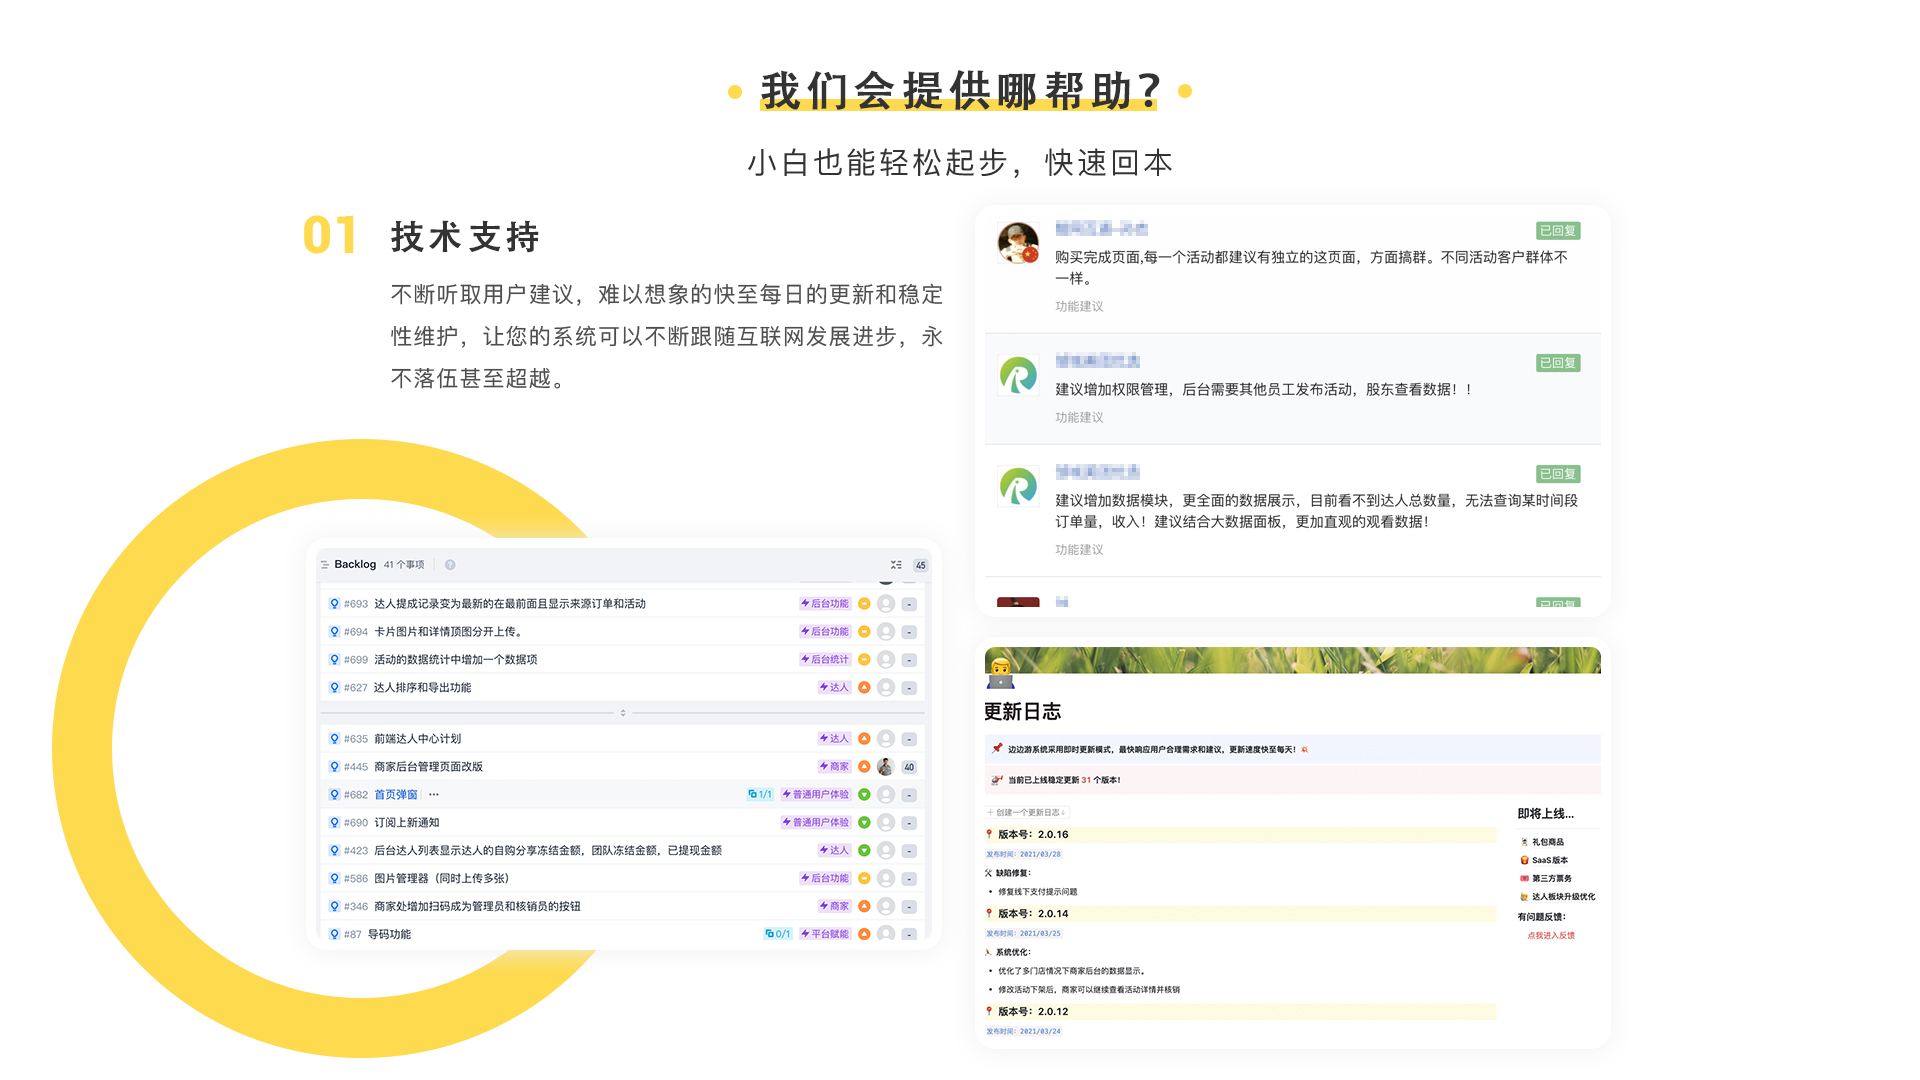The height and width of the screenshot is (1080, 1920).
Task: Click 已回复 badge on 权限管理 suggestion
Action: coord(1558,363)
